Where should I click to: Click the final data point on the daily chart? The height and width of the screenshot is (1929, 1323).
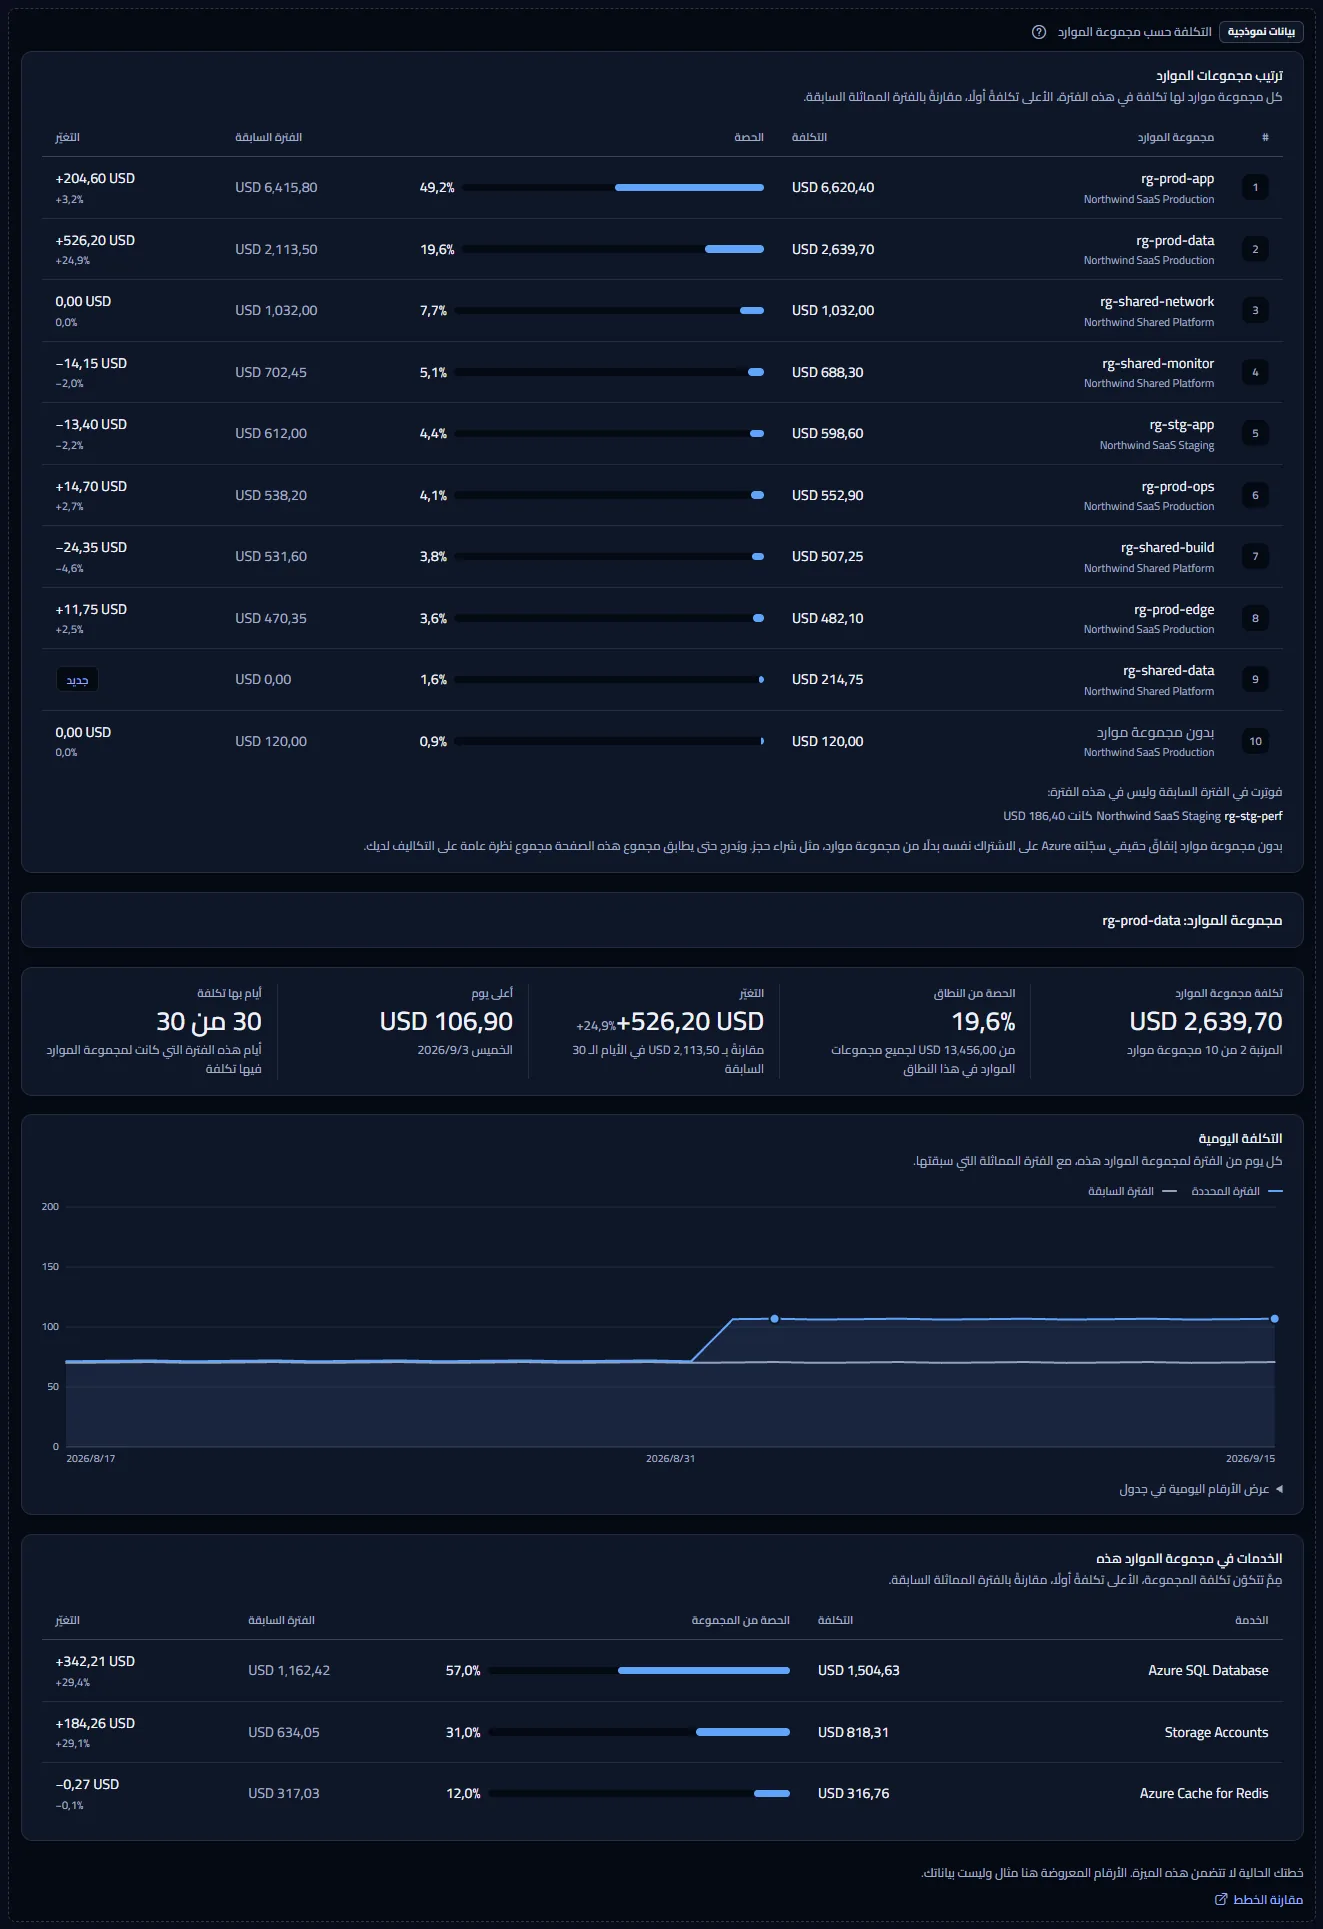pos(1274,1319)
